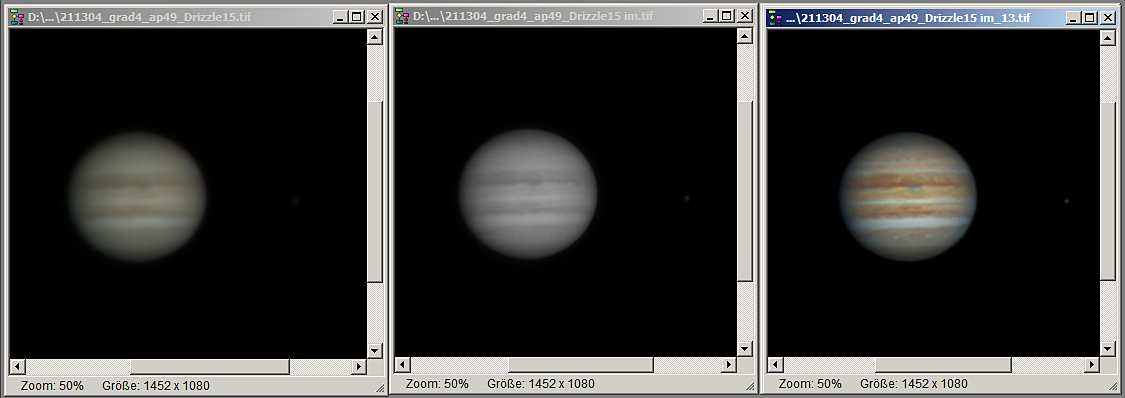
Task: Click resize grip of Drizzle15.tif window
Action: pyautogui.click(x=380, y=389)
